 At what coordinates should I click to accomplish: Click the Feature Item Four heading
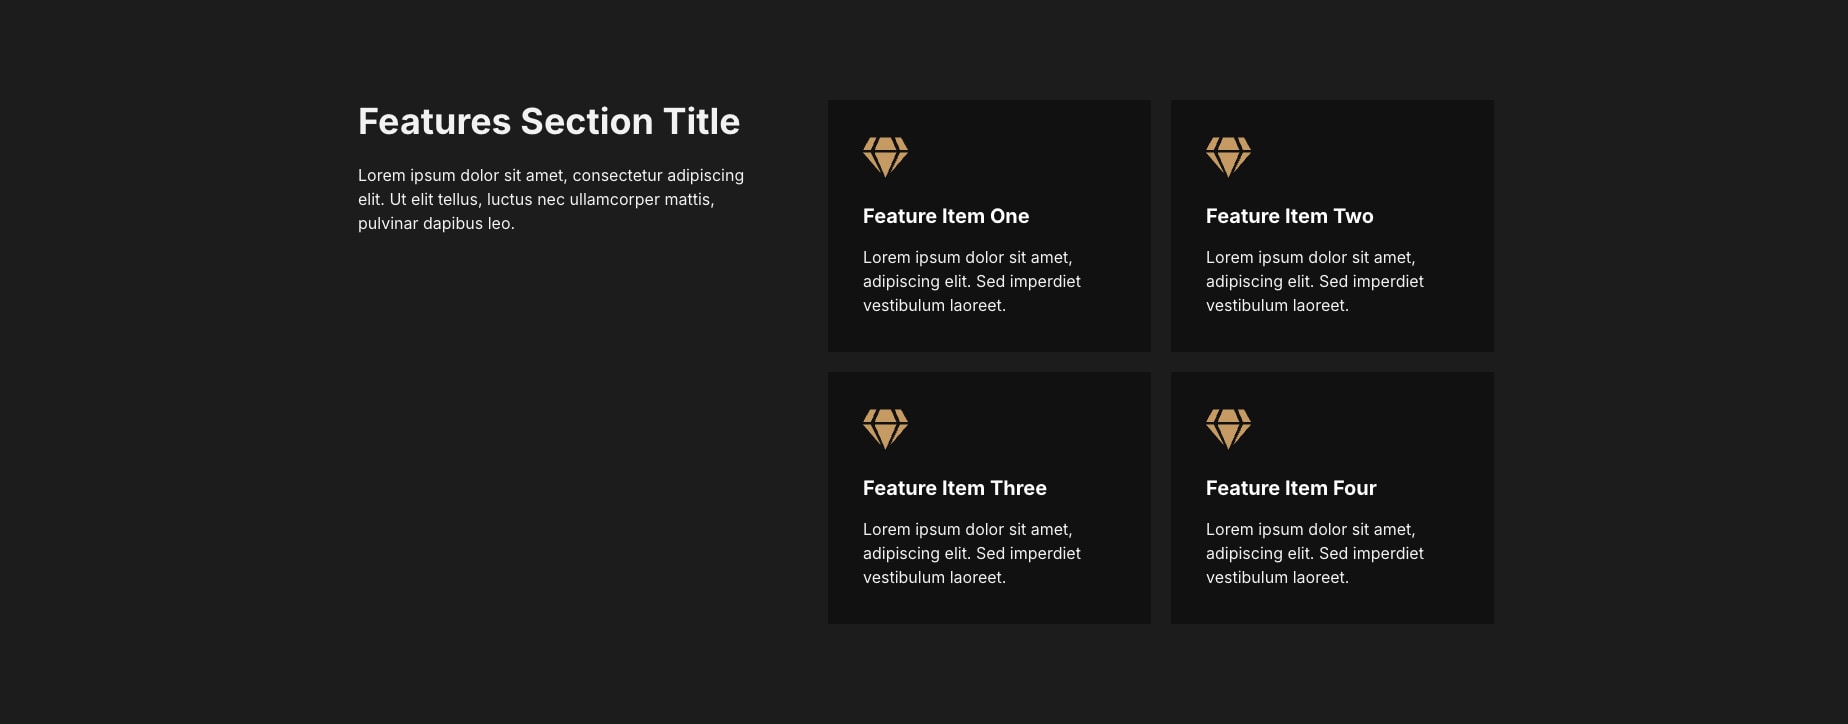1291,488
